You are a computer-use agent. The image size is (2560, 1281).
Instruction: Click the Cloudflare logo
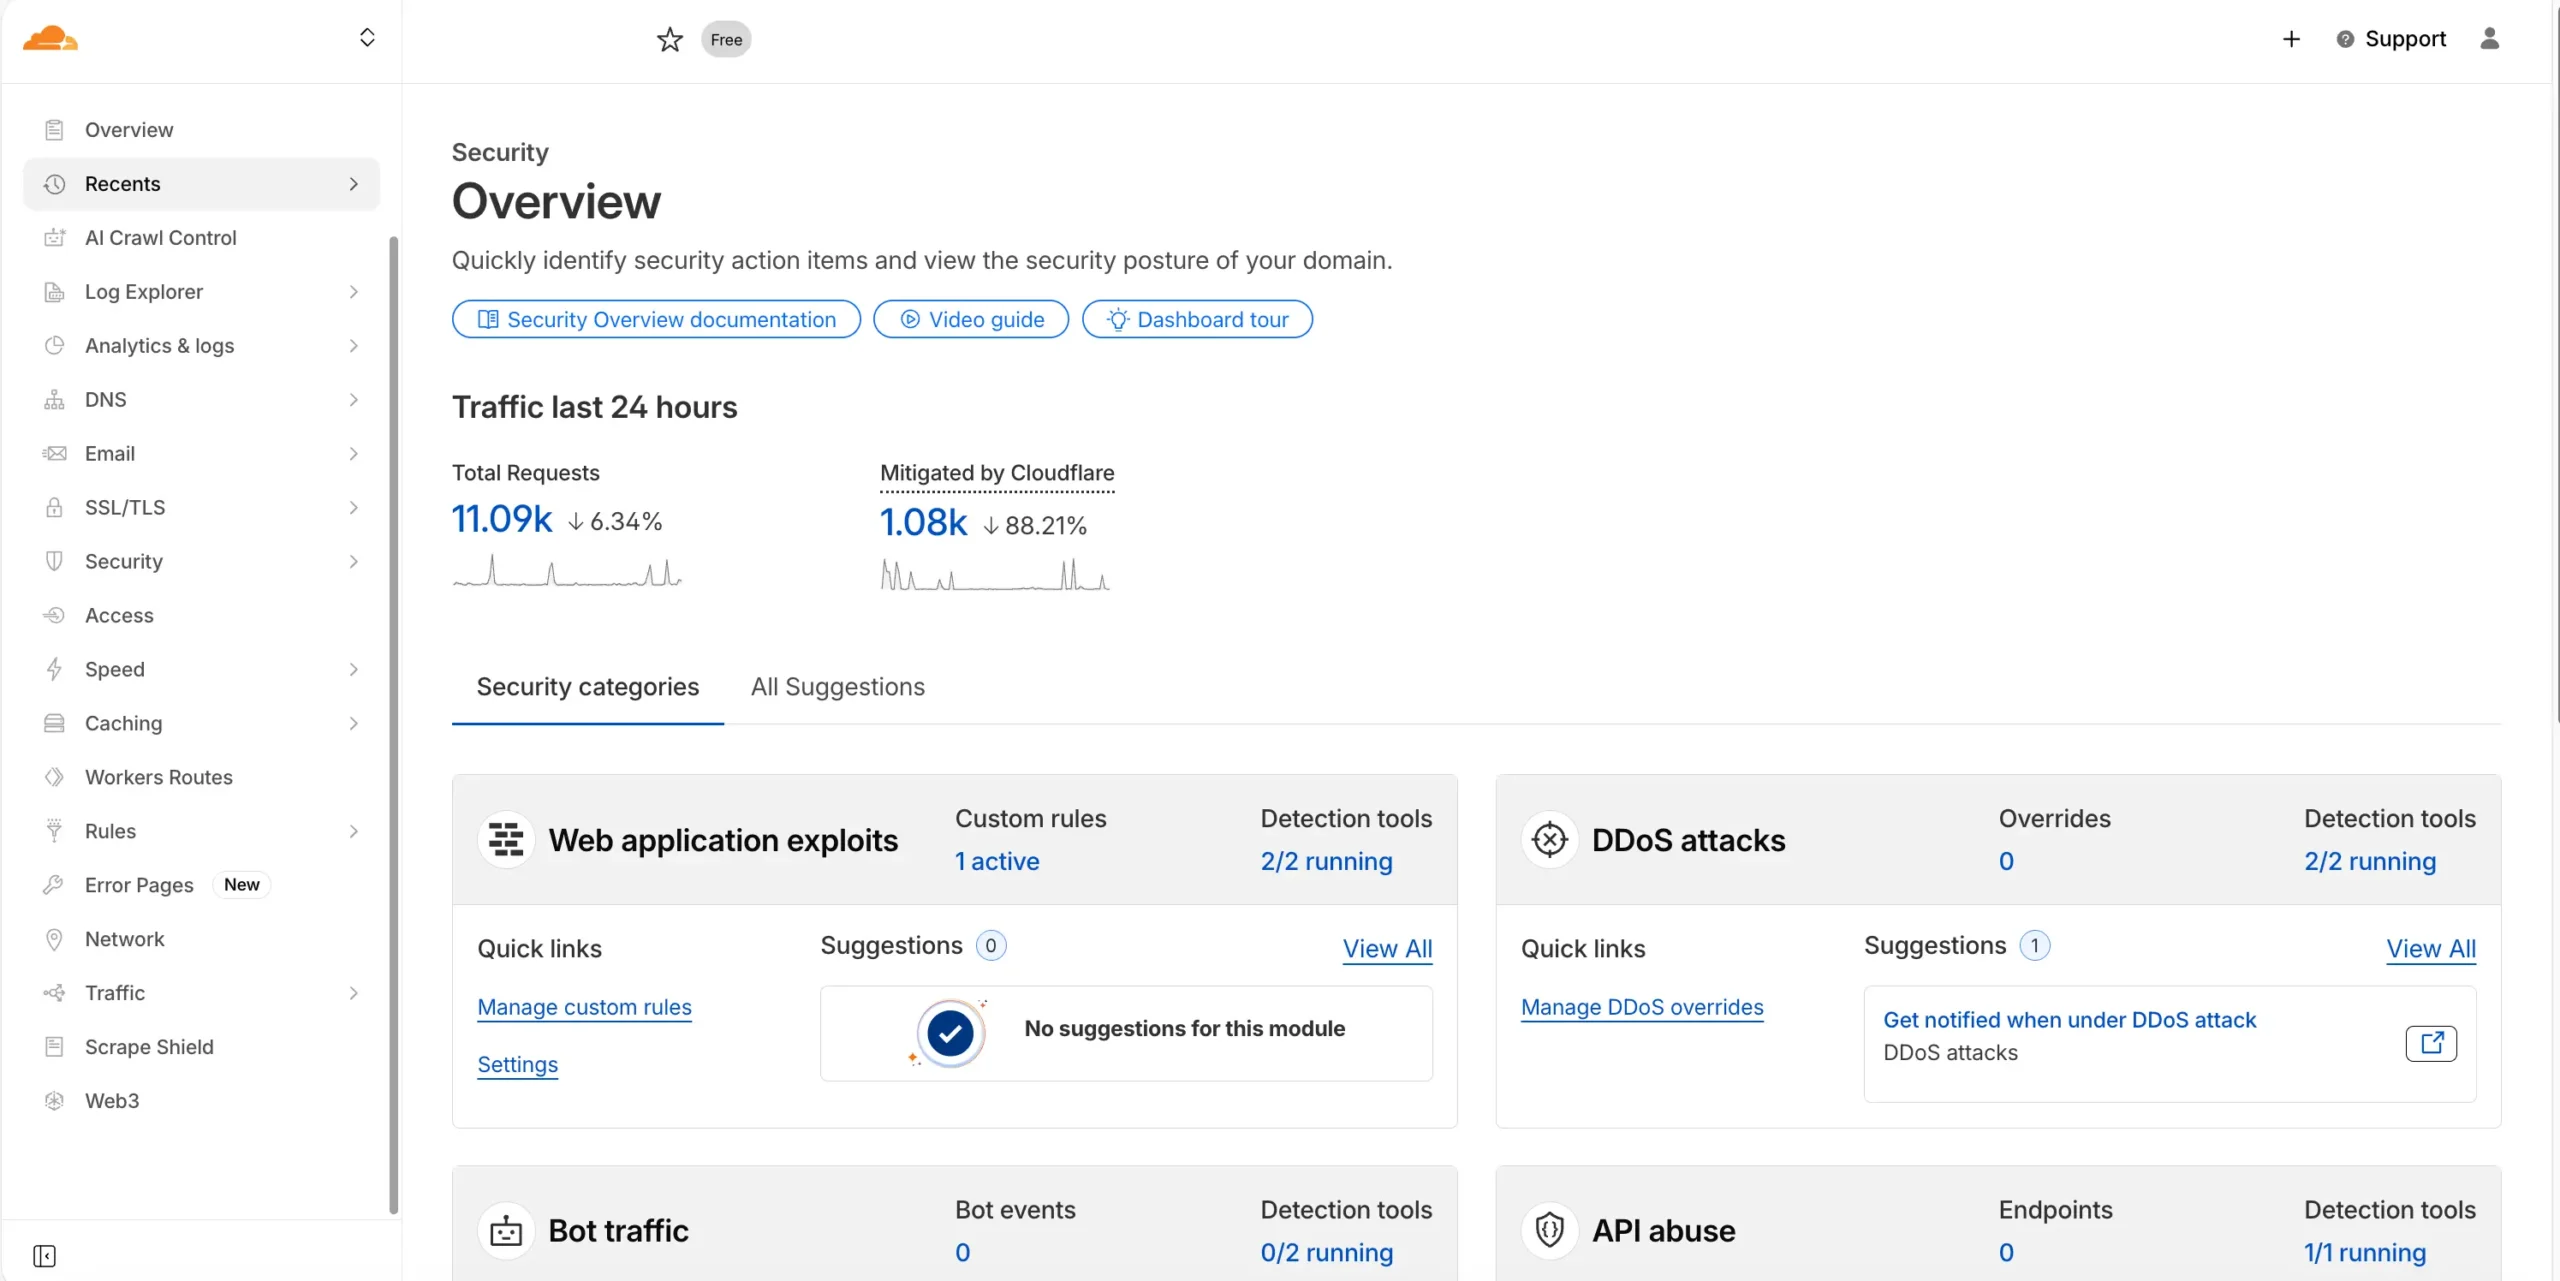click(x=50, y=38)
